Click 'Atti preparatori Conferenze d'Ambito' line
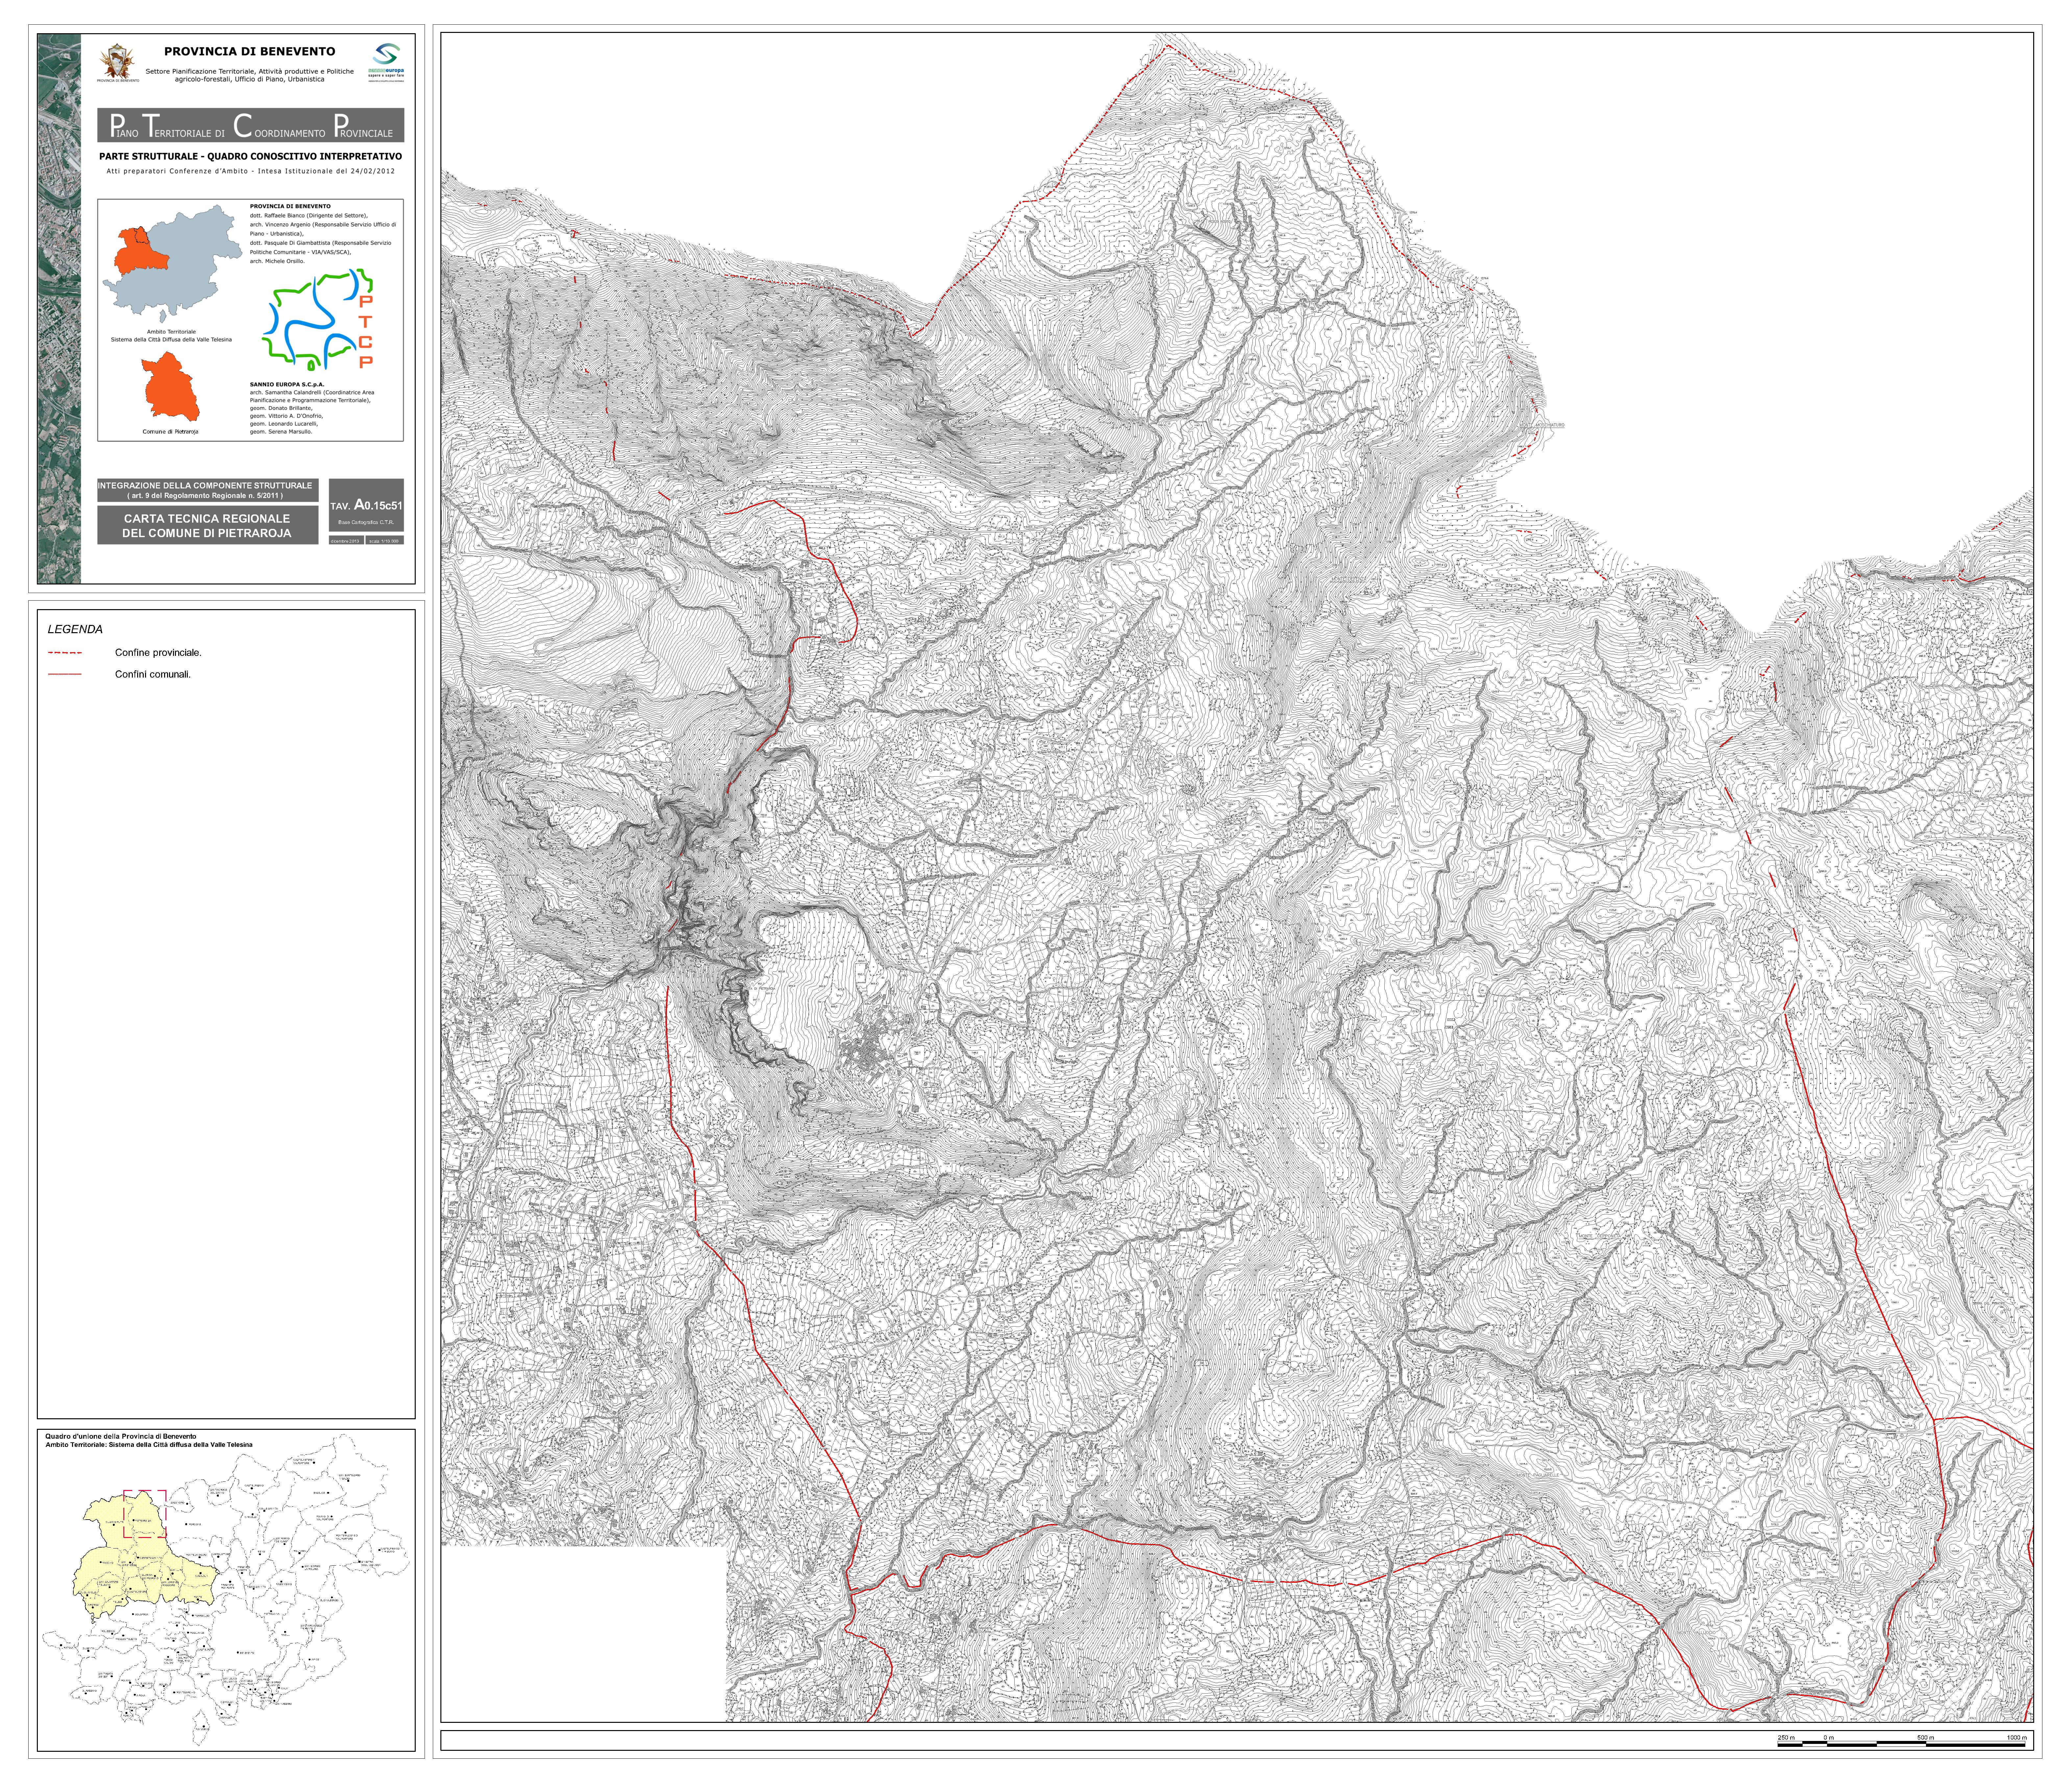Screen dimensions: 2072x1786 tap(251, 171)
